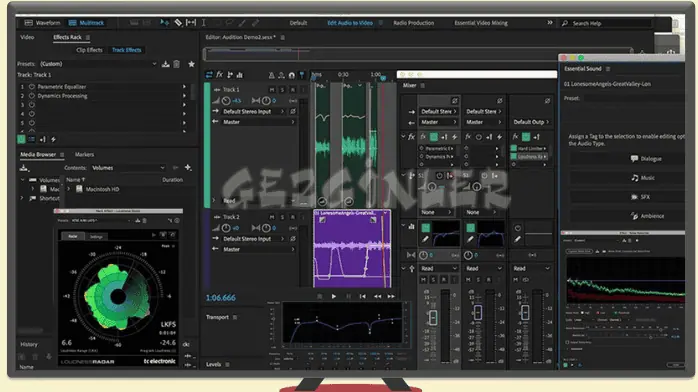Open Track 1 Default Stereo Input dropdown
The width and height of the screenshot is (698, 392).
[x=253, y=112]
